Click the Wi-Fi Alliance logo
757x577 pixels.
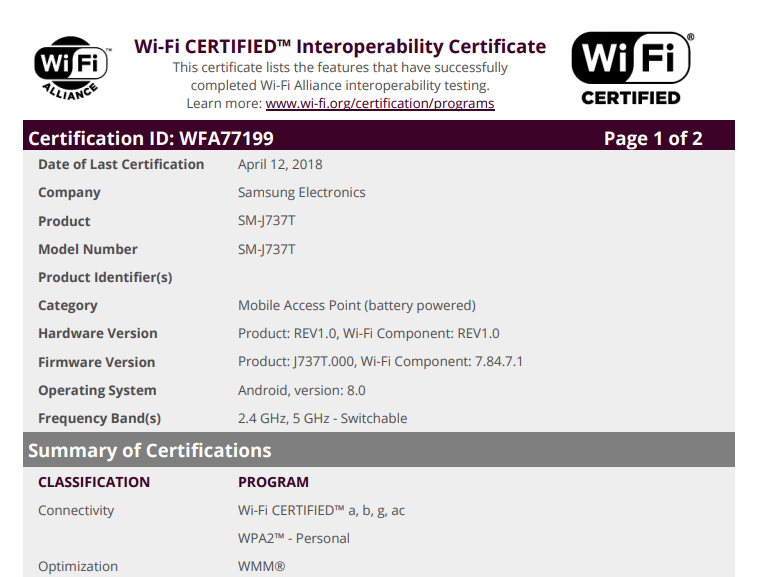[70, 68]
